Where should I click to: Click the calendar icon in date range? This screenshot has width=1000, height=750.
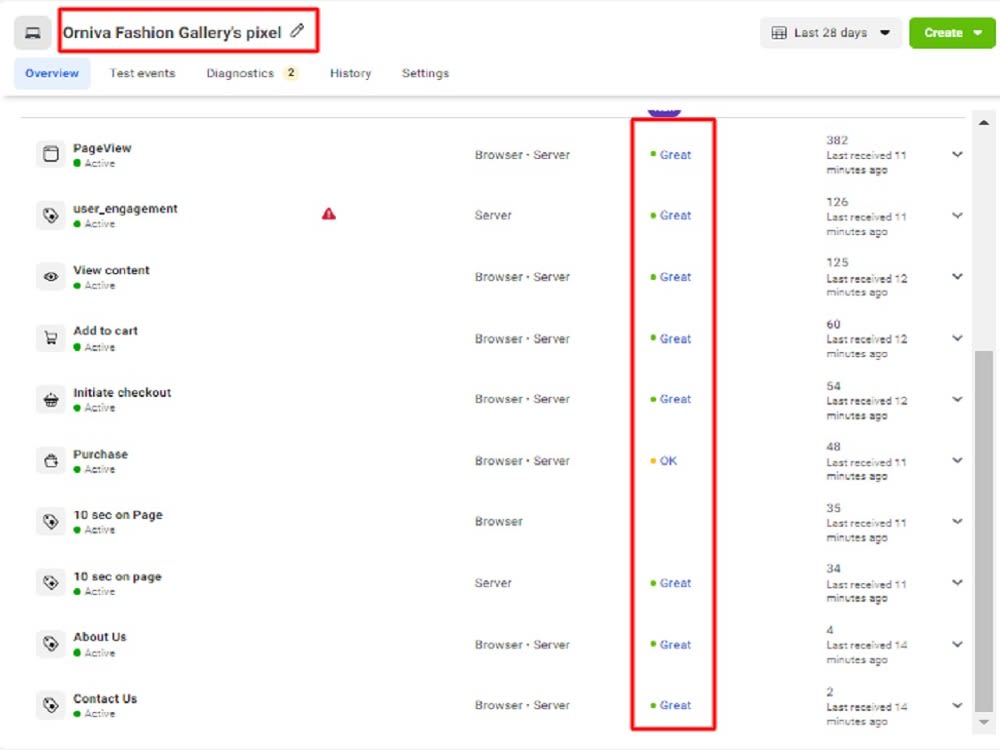click(779, 33)
